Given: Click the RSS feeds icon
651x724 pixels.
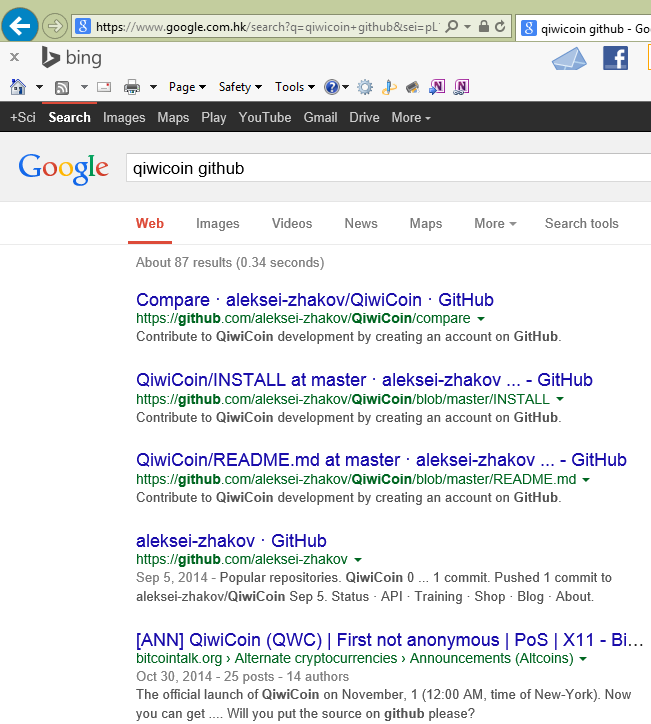Looking at the screenshot, I should 62,87.
